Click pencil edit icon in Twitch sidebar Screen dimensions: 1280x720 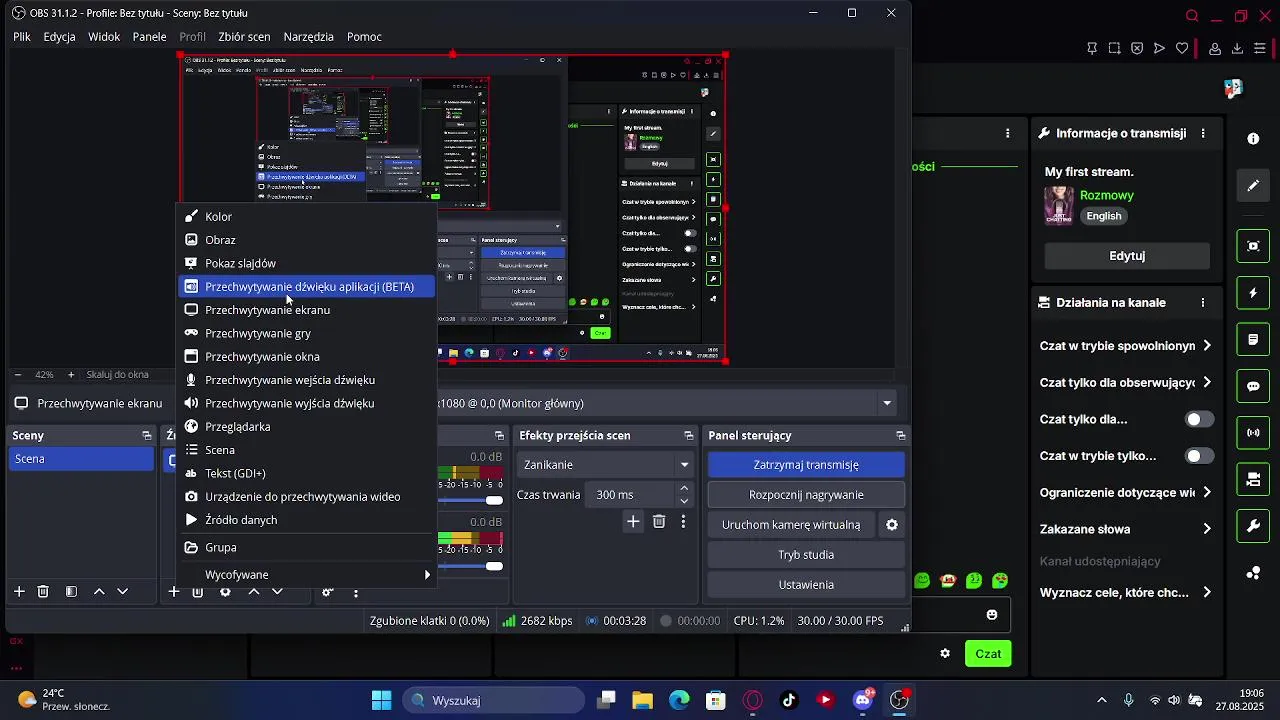(1253, 186)
